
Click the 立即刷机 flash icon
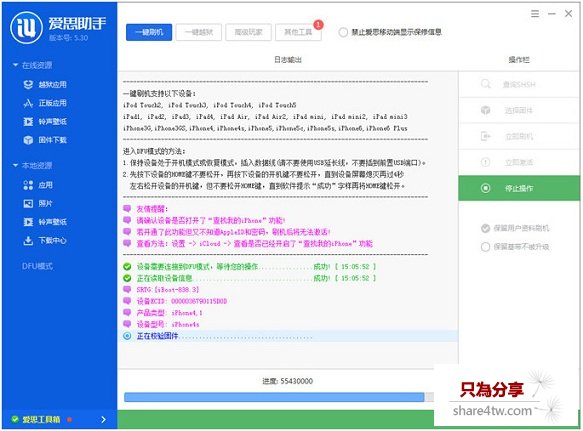(486, 136)
